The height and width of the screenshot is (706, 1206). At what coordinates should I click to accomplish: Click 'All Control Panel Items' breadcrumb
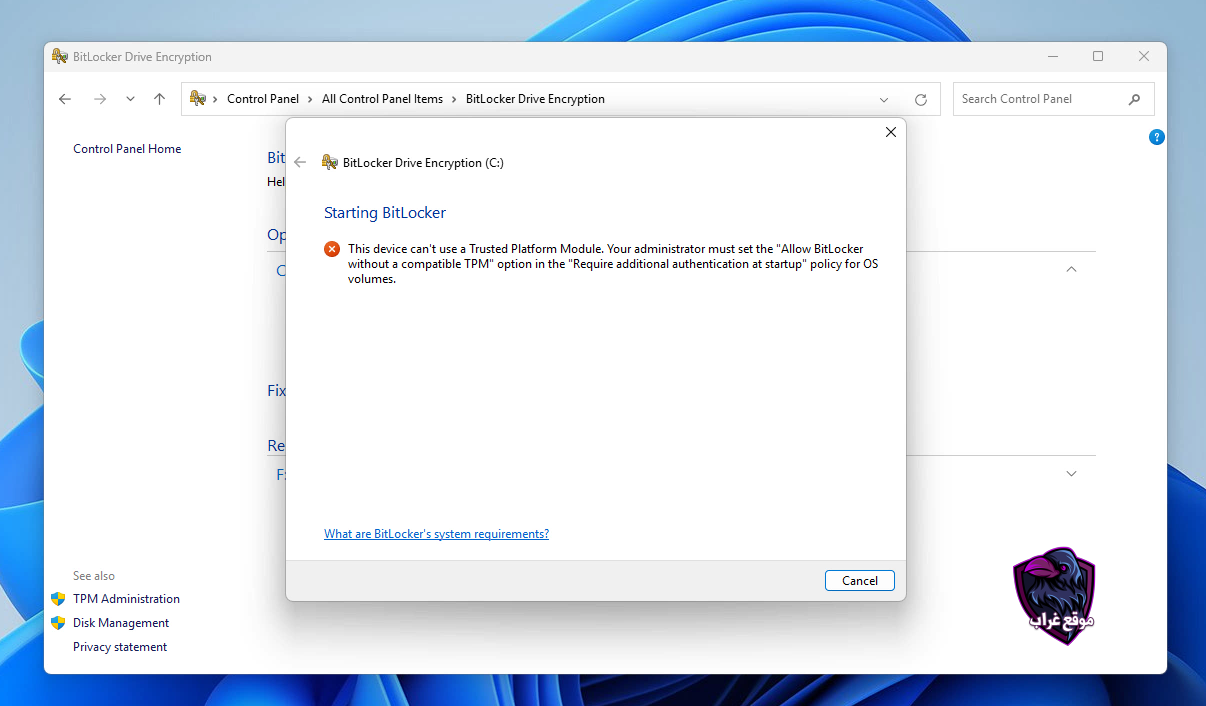tap(382, 99)
